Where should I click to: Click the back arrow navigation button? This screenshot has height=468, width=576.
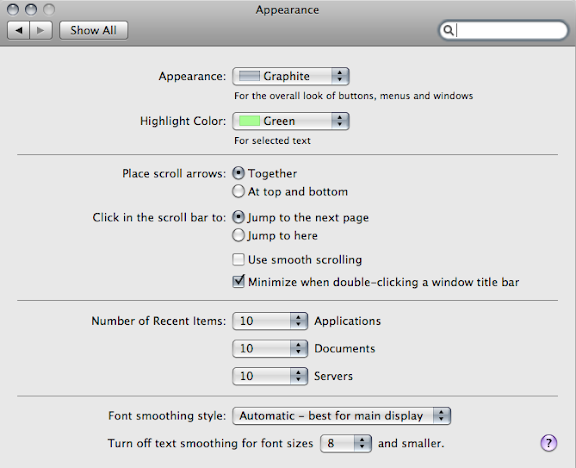pos(18,30)
